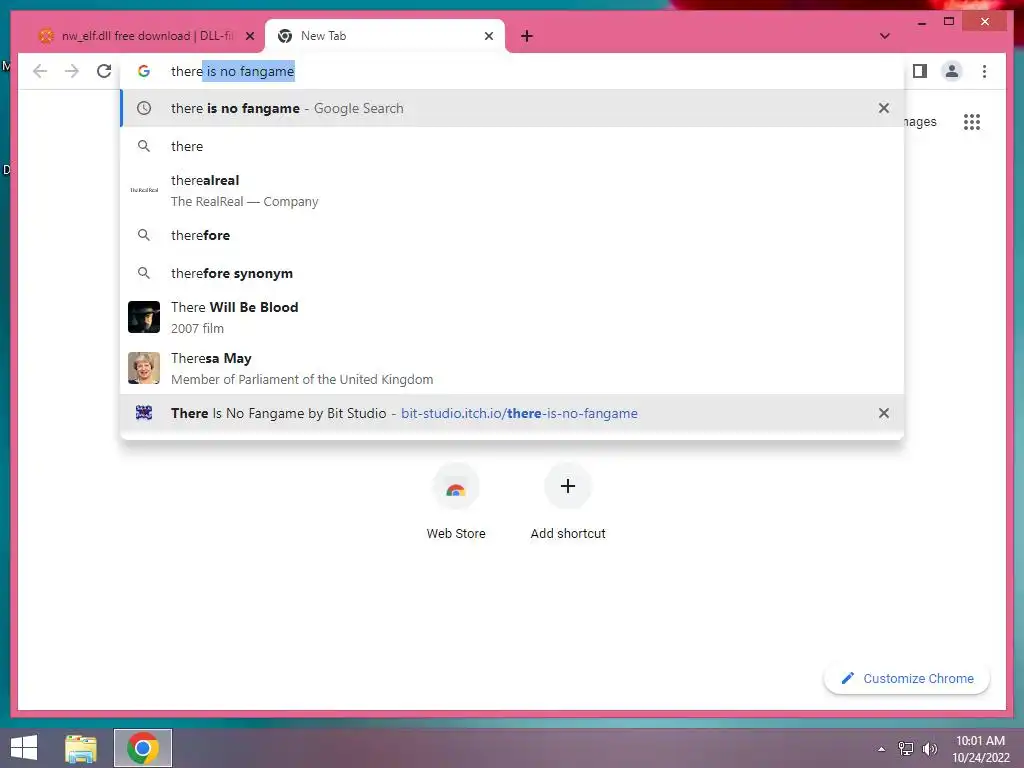Click magnifier icon beside 'therefore'
This screenshot has height=768, width=1024.
(x=144, y=235)
